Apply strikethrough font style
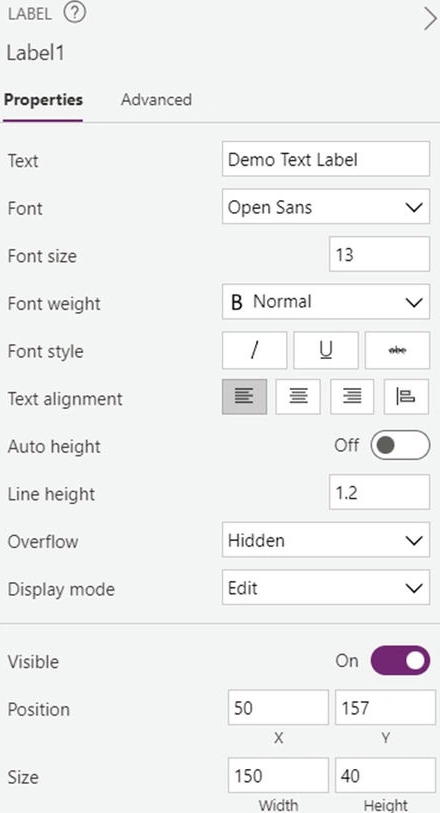Screen dimensions: 440x813 (x=398, y=351)
